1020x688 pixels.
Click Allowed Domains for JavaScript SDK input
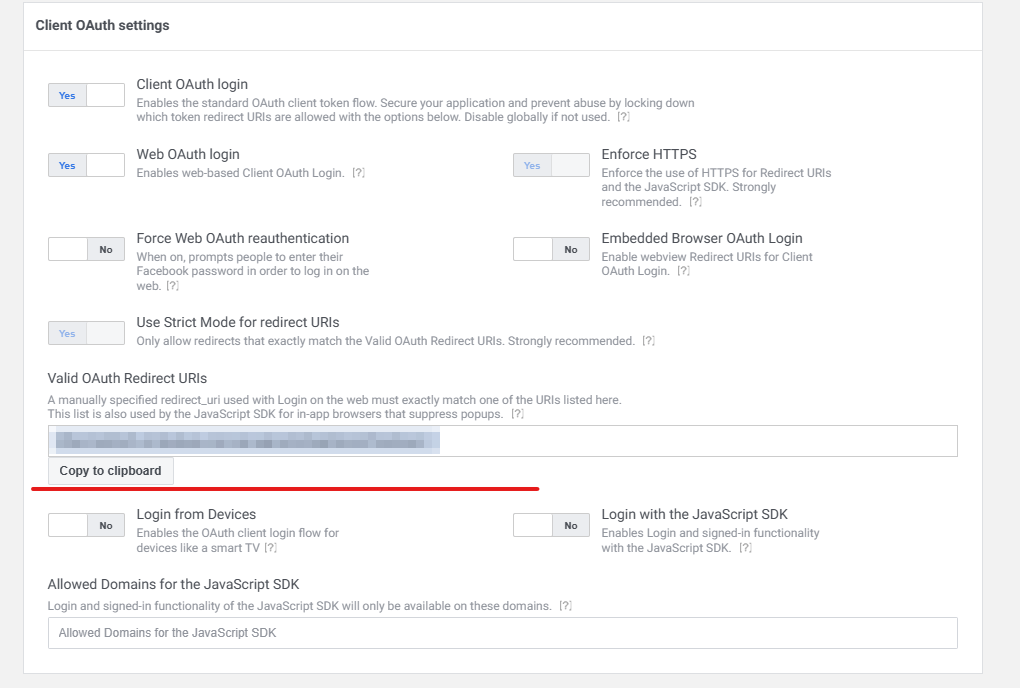[503, 633]
